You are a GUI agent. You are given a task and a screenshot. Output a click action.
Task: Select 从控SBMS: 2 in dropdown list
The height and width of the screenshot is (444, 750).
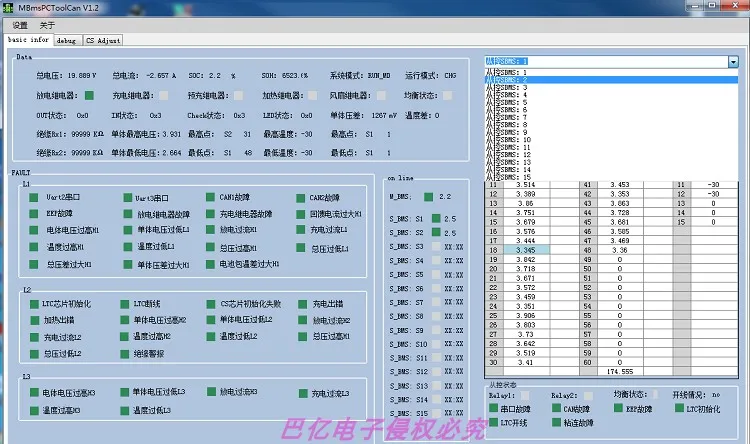[x=611, y=80]
